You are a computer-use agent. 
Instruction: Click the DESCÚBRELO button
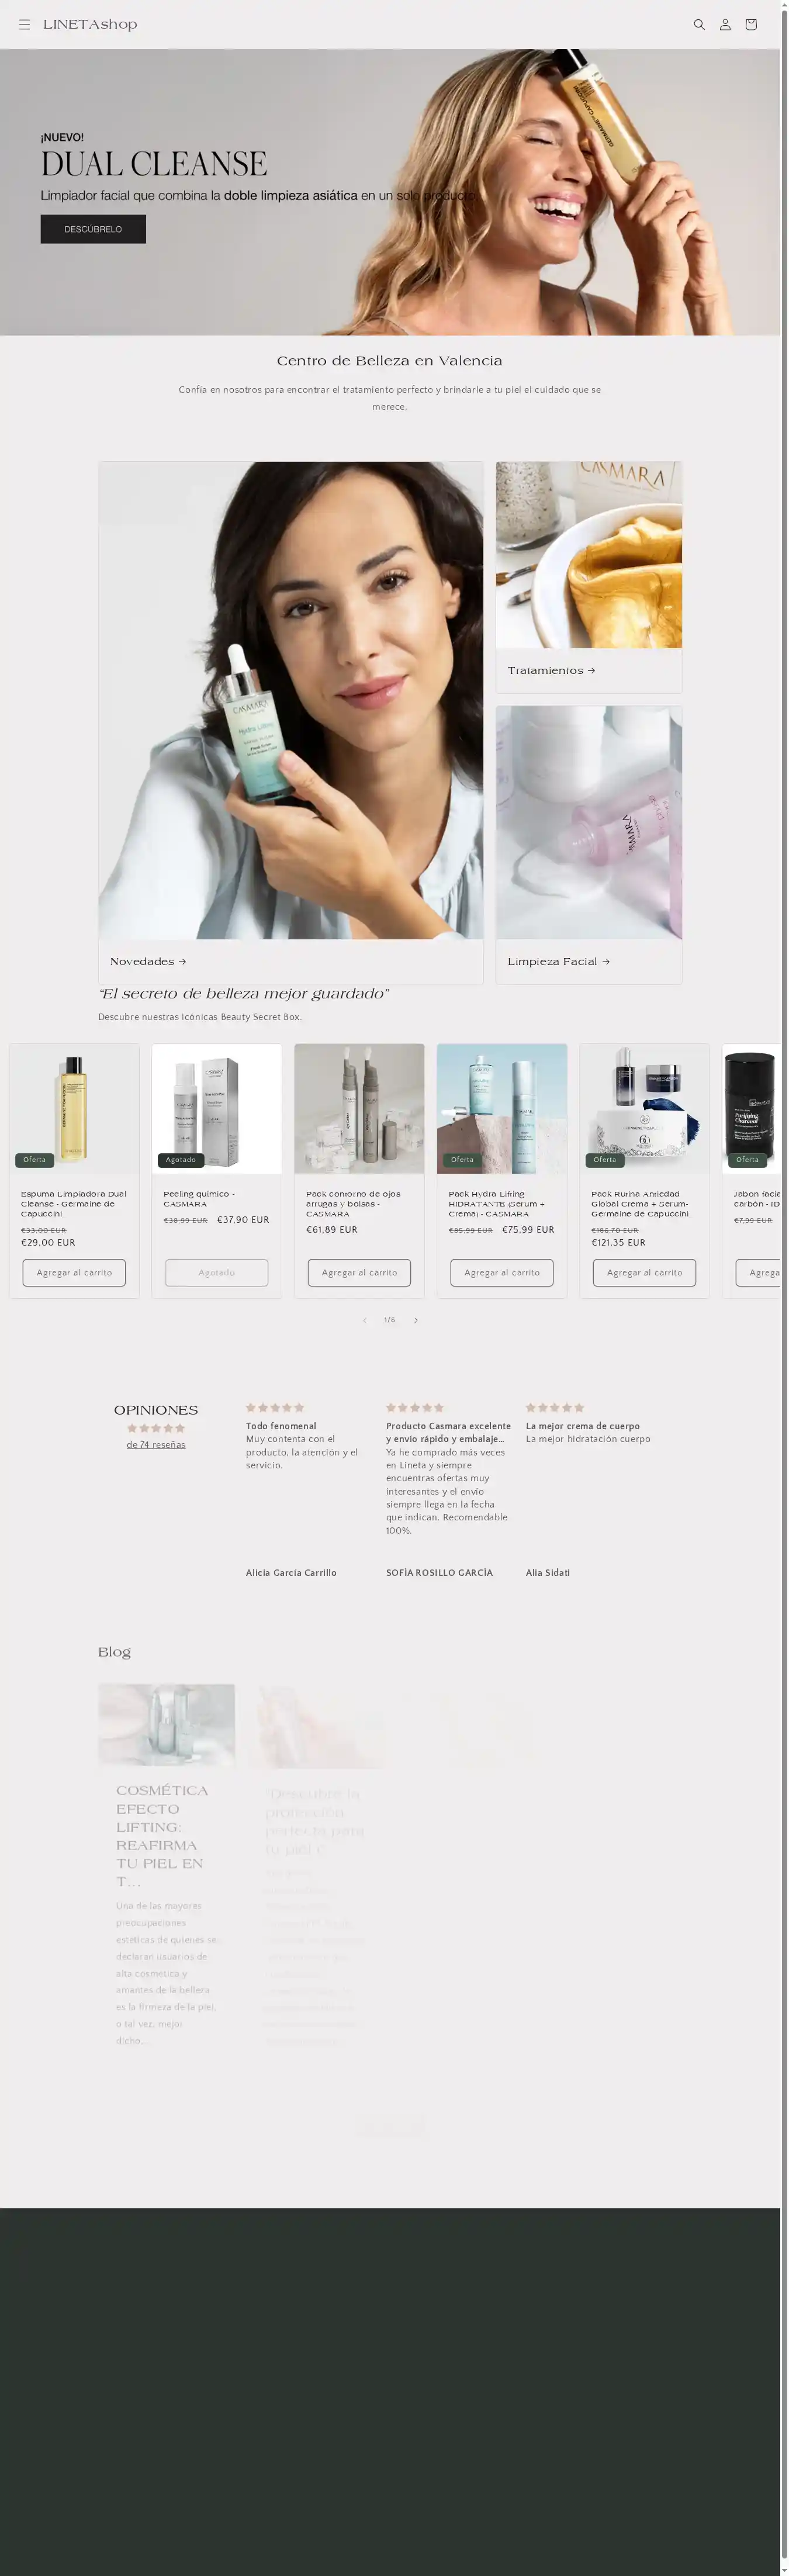point(93,229)
